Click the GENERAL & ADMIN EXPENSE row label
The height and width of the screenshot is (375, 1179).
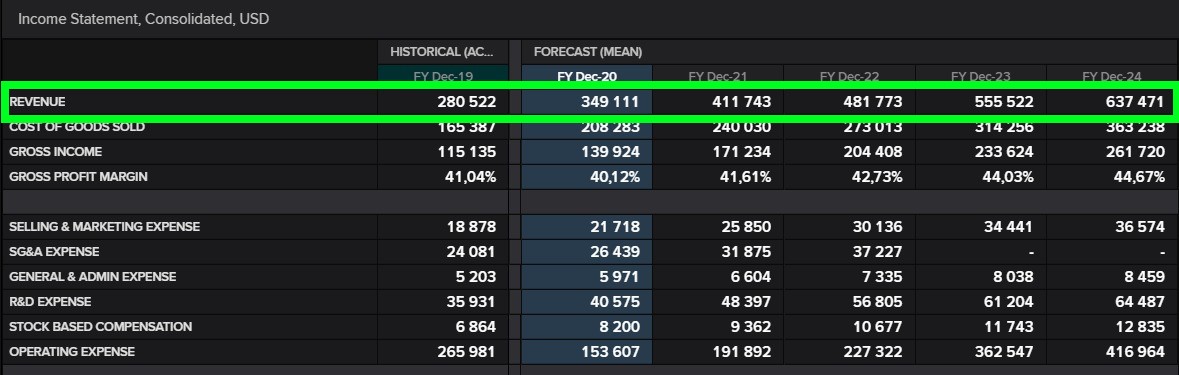tap(92, 277)
